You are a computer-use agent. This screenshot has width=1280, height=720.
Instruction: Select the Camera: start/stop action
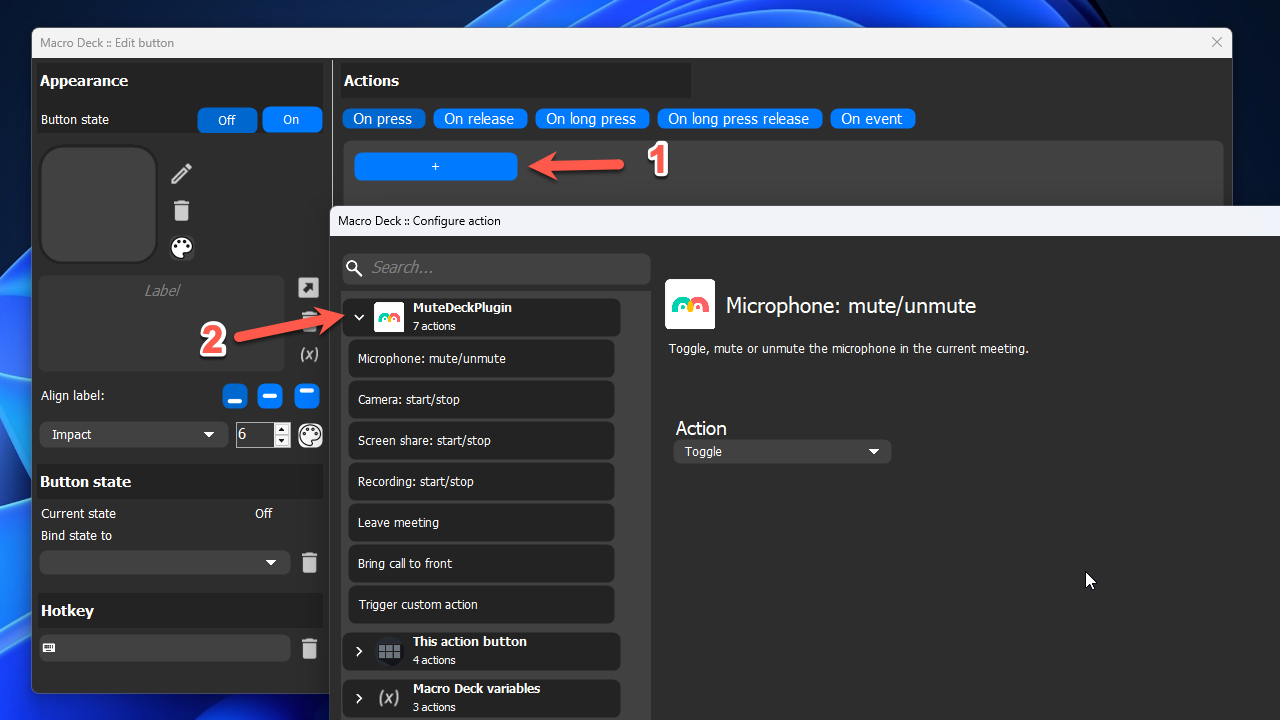click(x=481, y=400)
